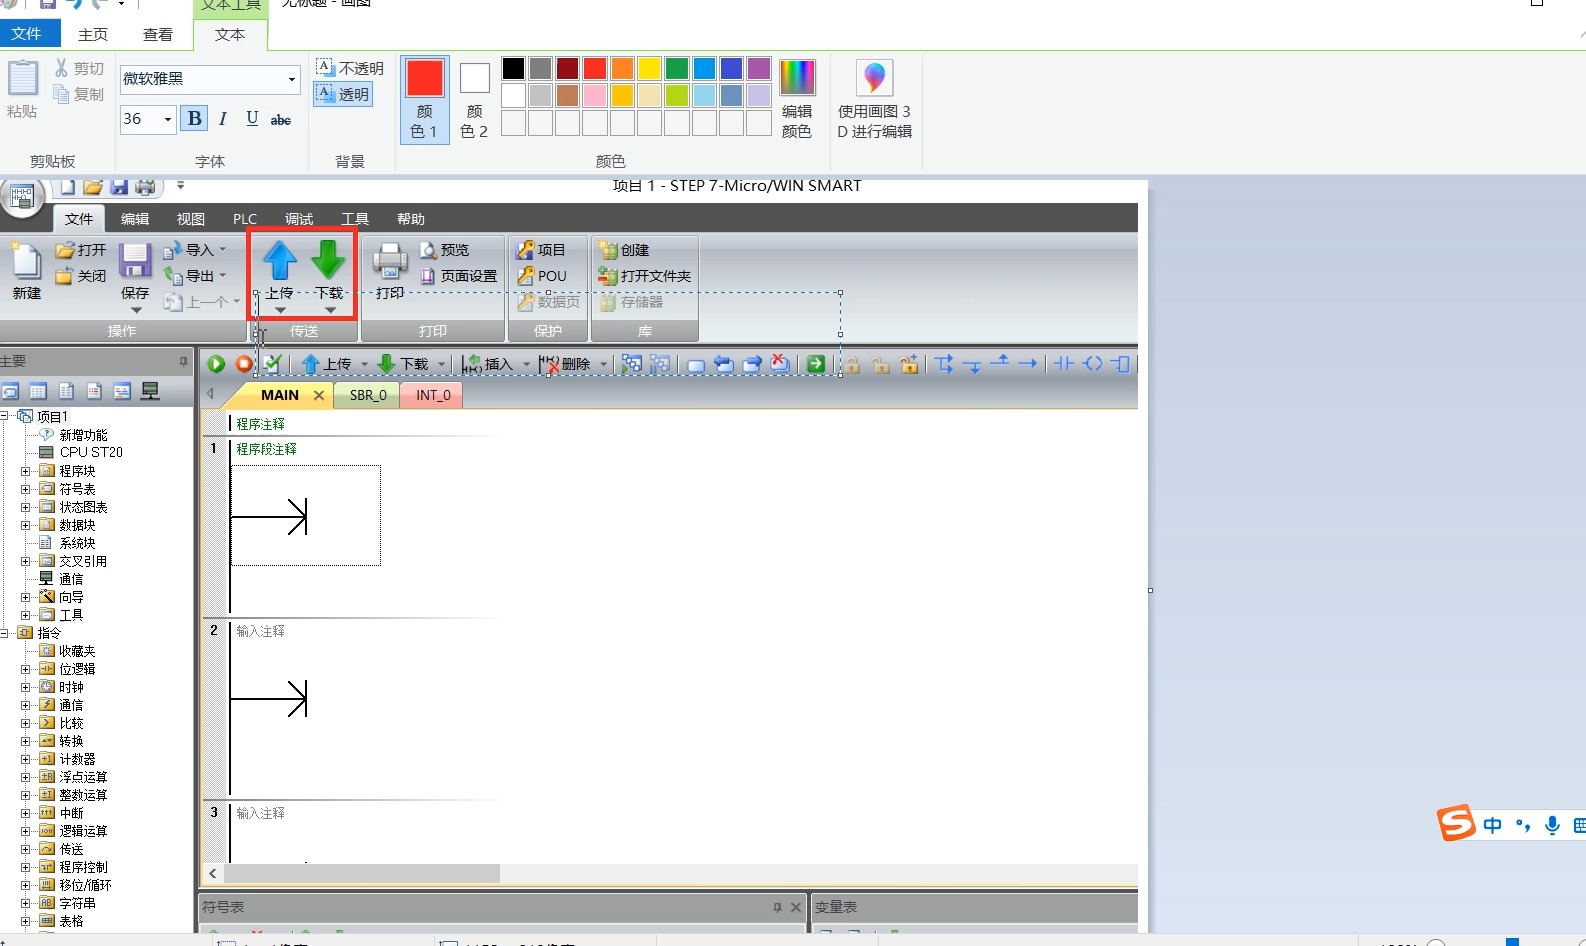
Task: Expand the 计数器 instruction folder
Action: (x=26, y=759)
